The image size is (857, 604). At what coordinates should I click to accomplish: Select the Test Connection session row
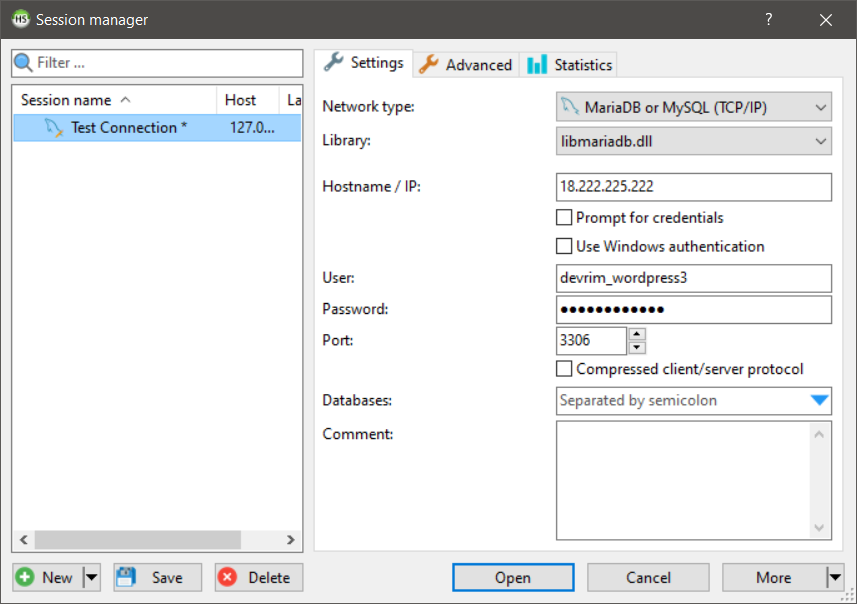tap(157, 128)
